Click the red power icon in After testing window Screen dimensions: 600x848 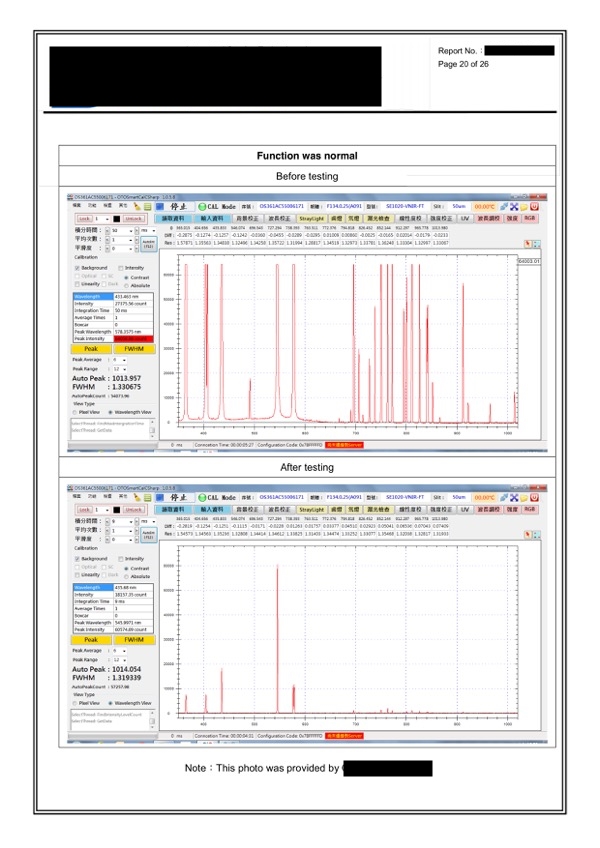pos(534,497)
